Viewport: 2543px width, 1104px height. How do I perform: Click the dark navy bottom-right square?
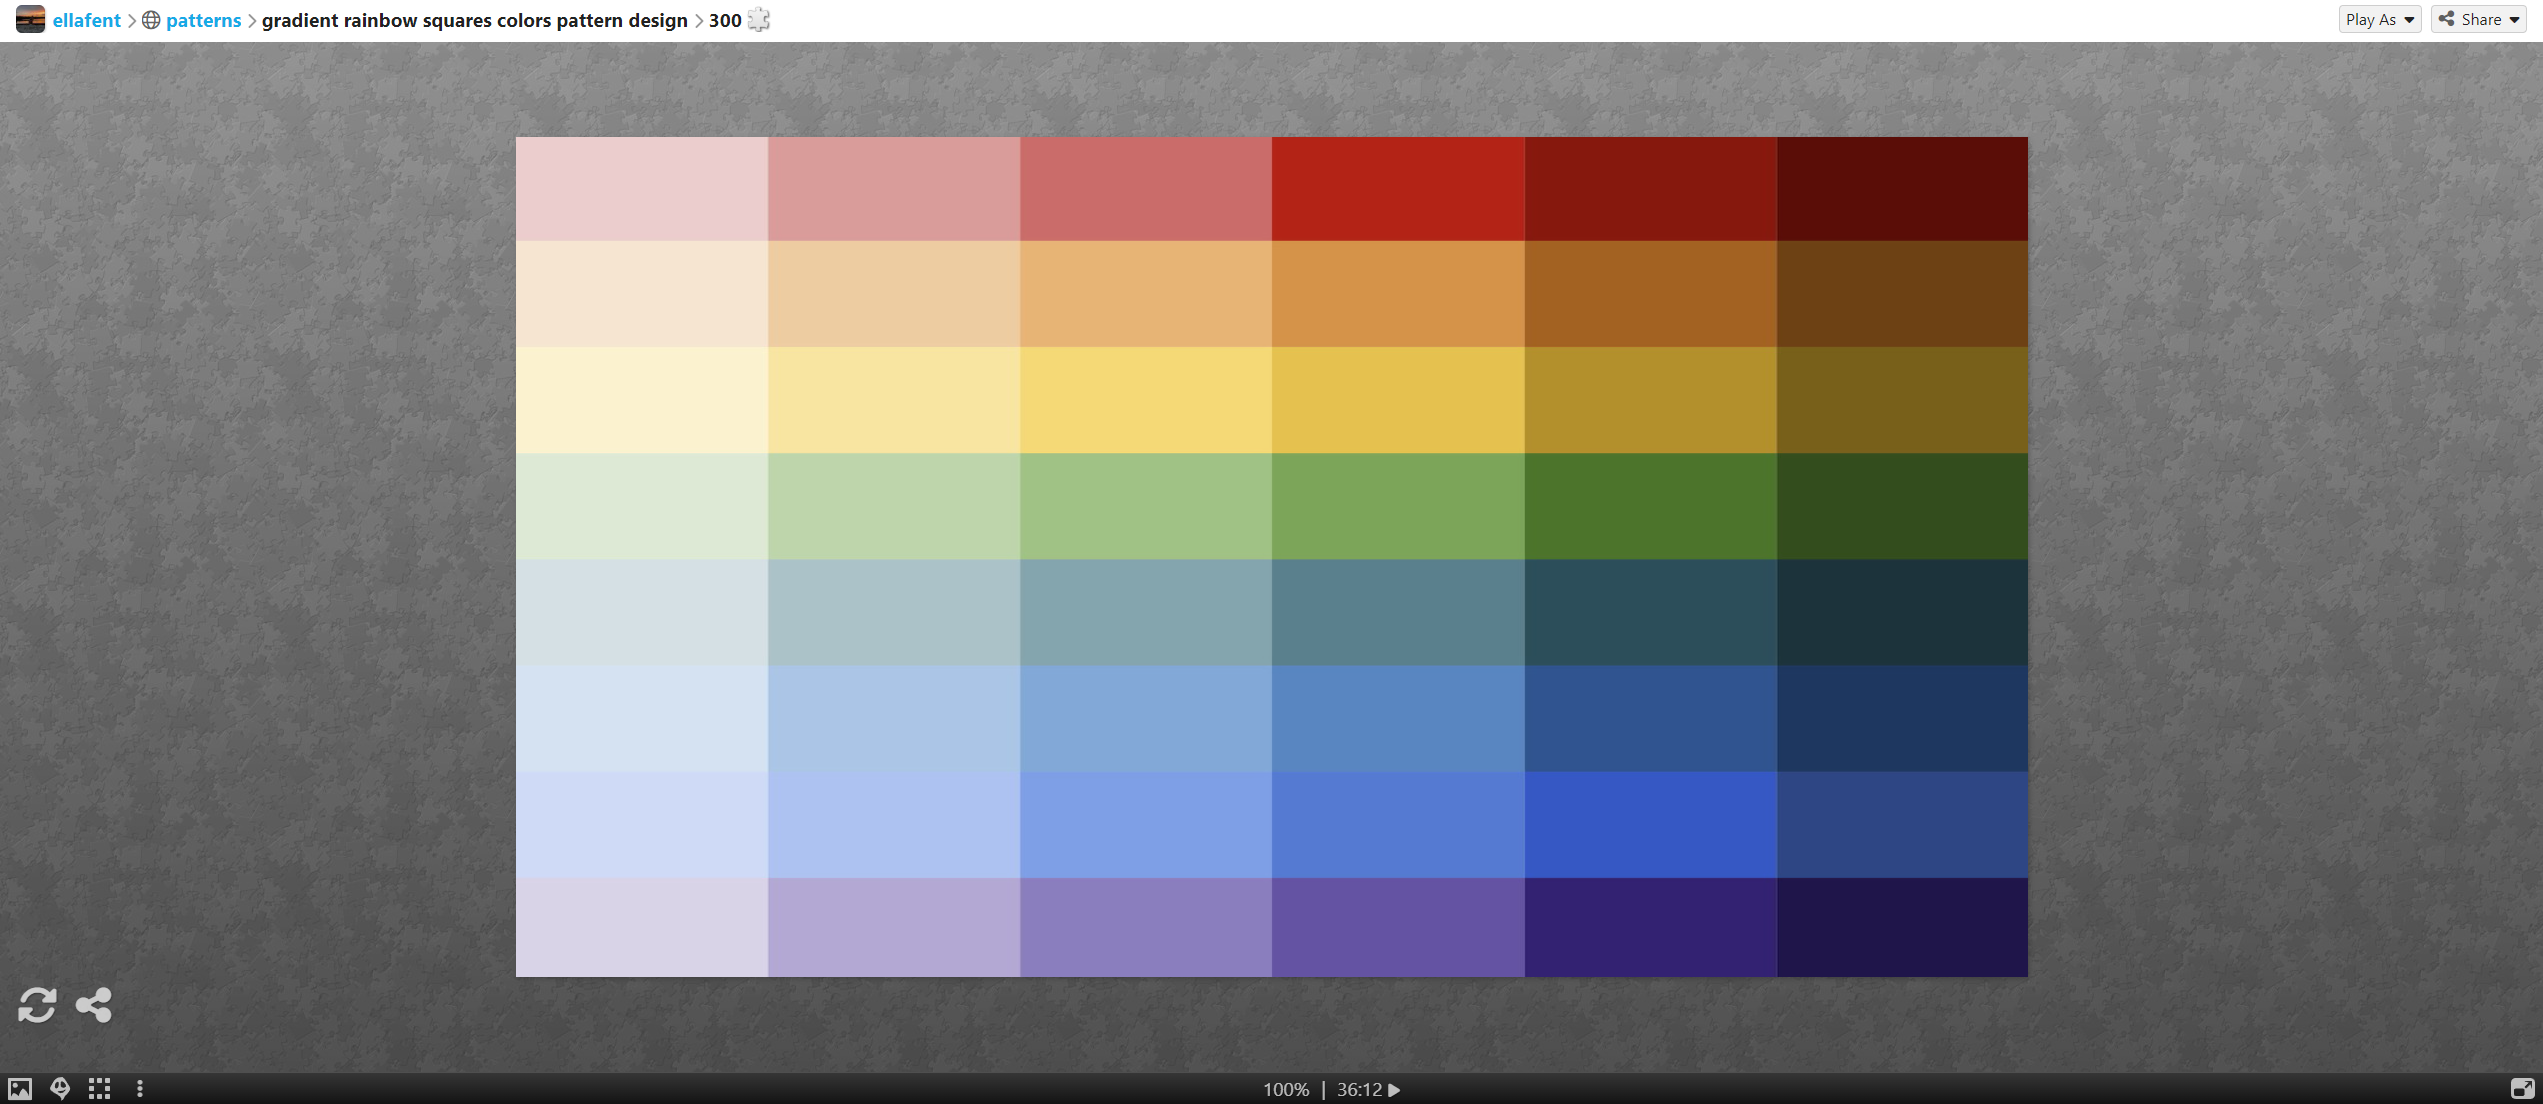pyautogui.click(x=1902, y=927)
